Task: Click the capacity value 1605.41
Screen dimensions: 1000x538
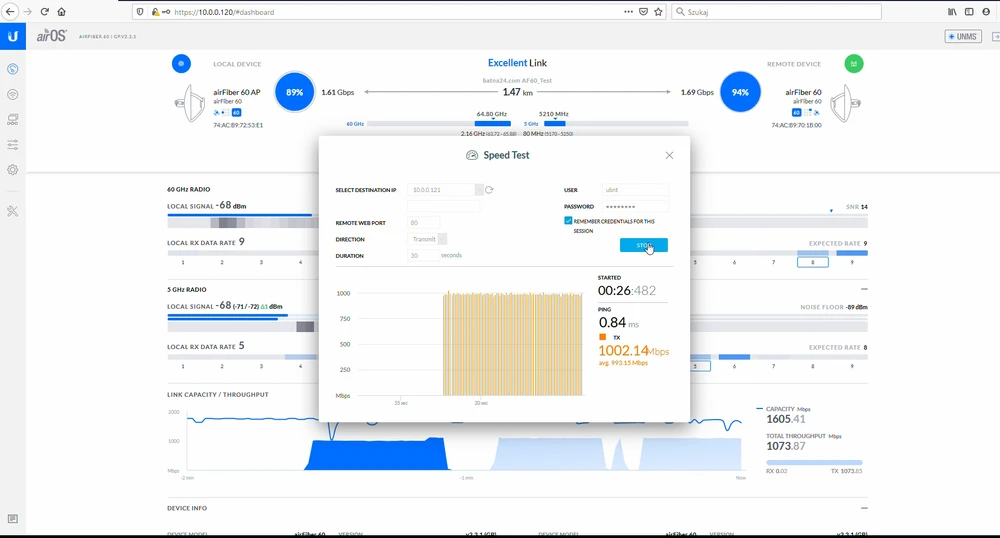Action: [x=786, y=419]
